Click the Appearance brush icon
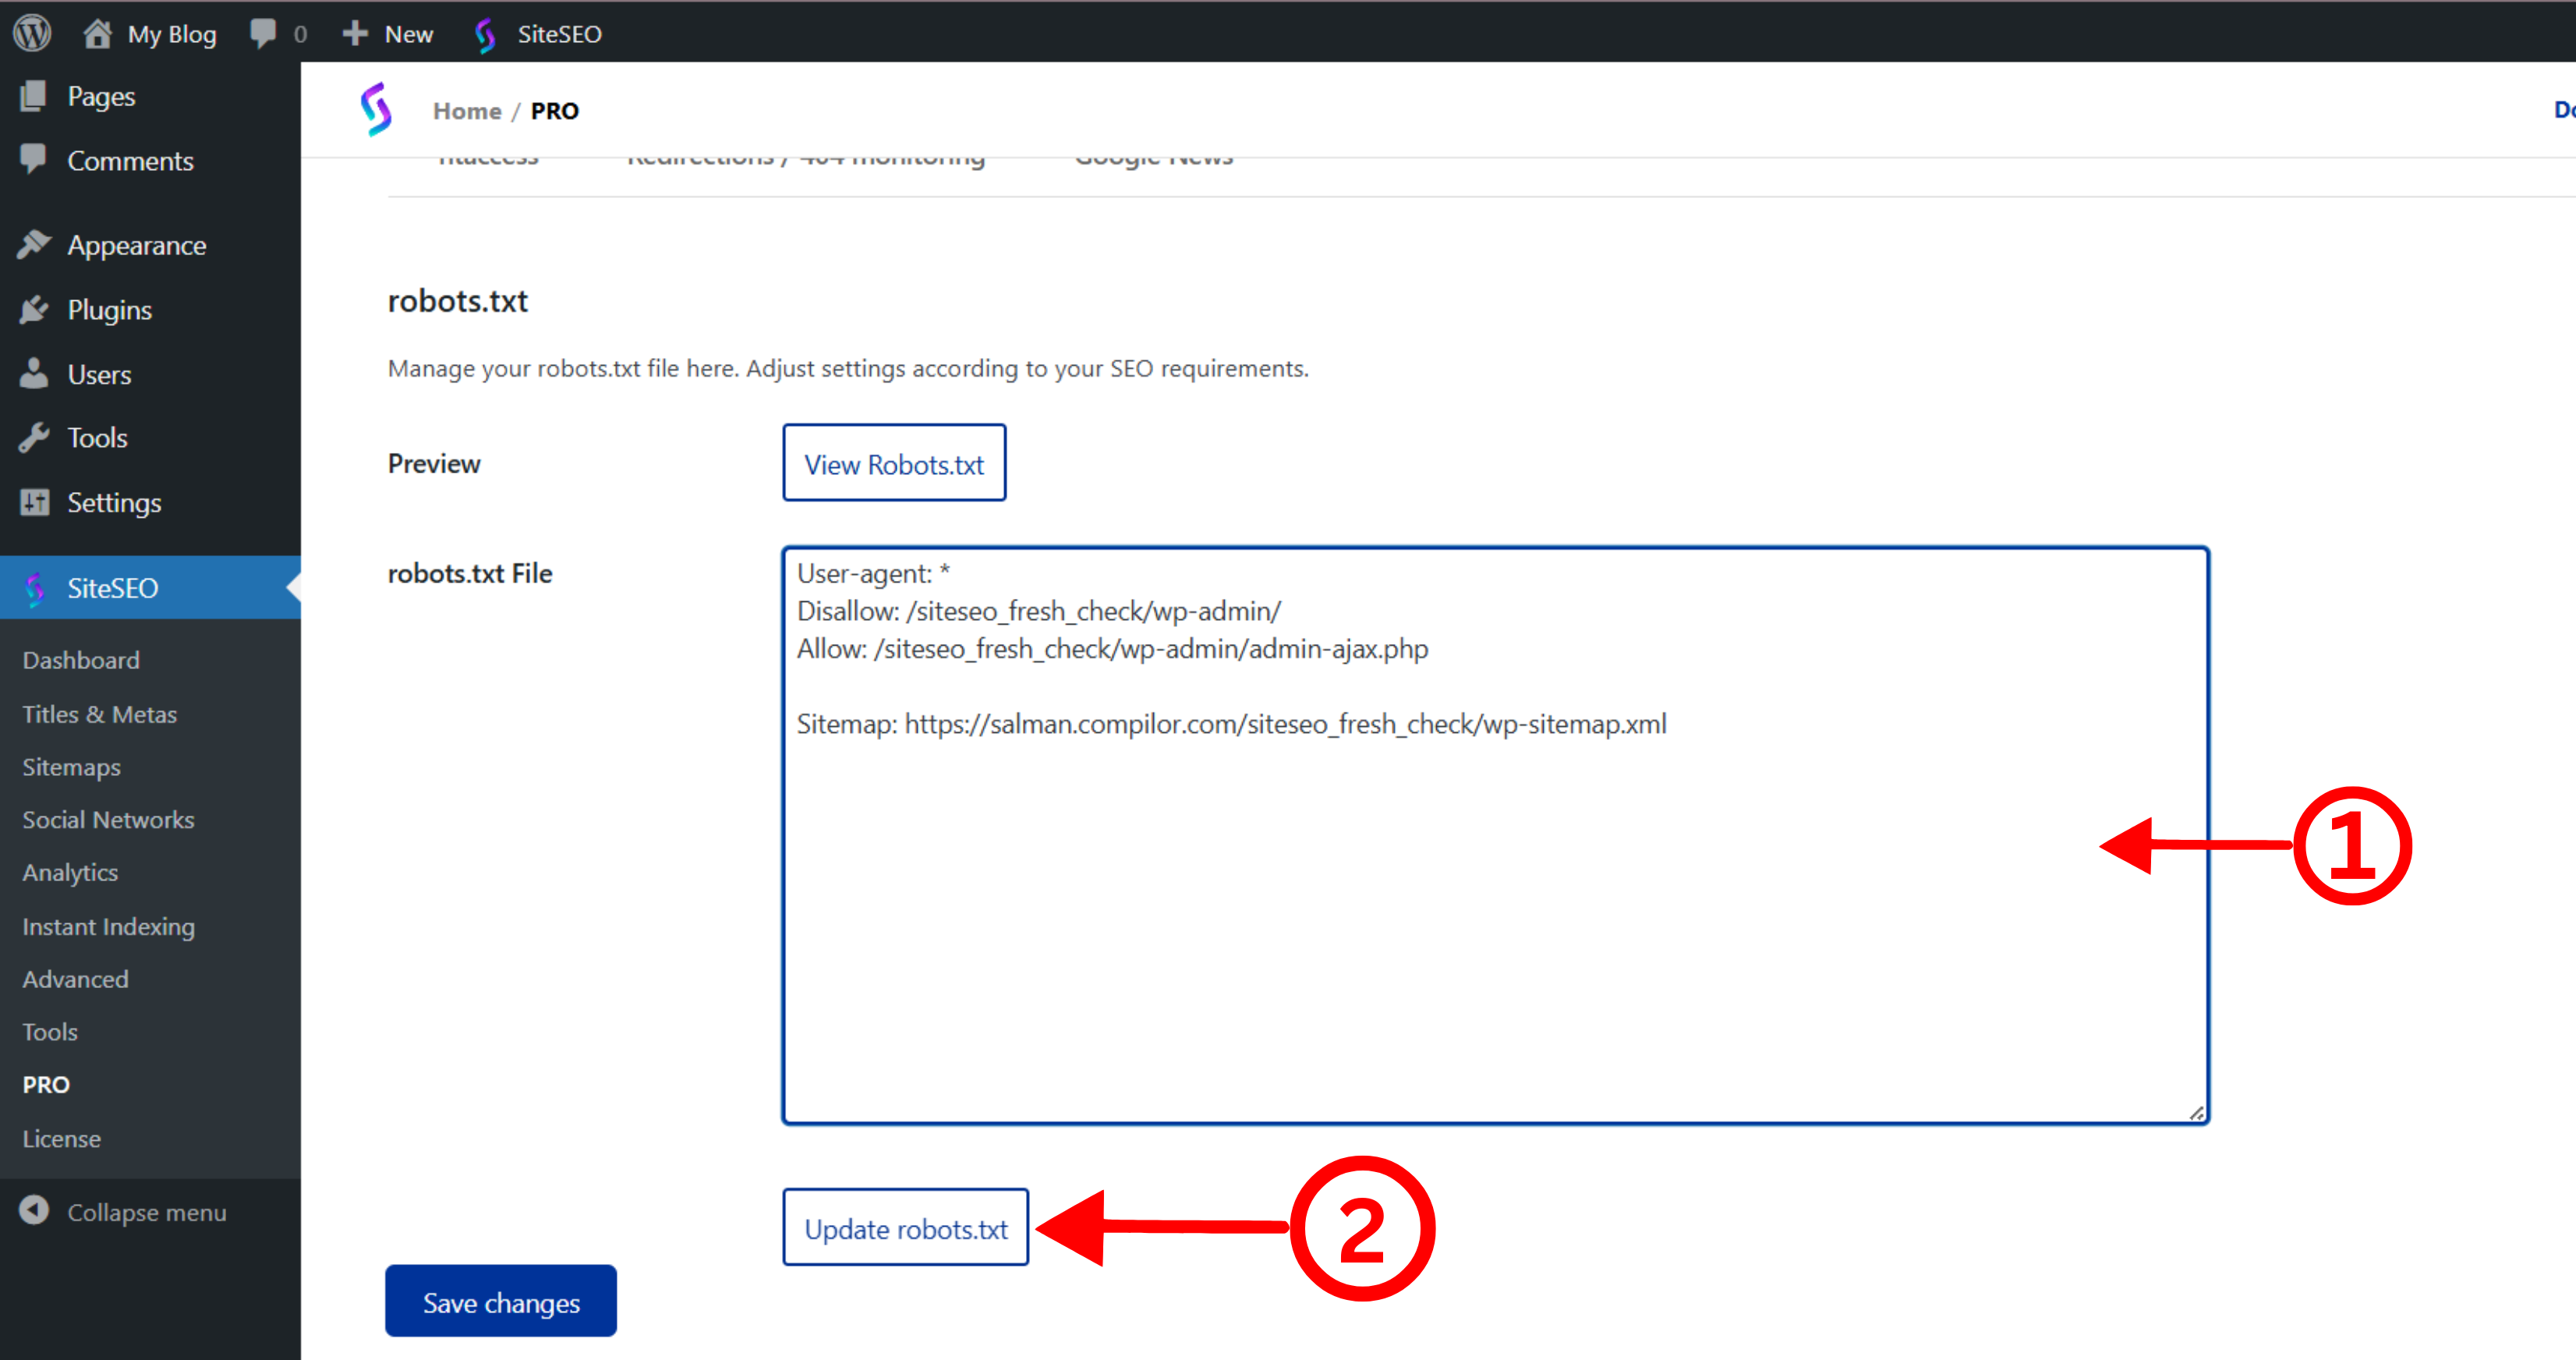The image size is (2576, 1360). coord(33,244)
